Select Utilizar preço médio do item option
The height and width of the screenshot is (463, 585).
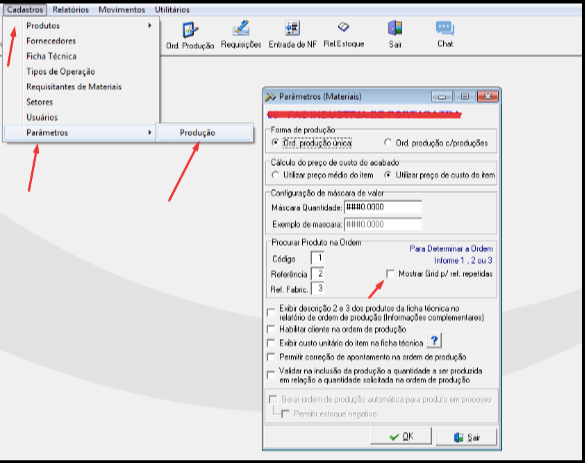pyautogui.click(x=275, y=175)
